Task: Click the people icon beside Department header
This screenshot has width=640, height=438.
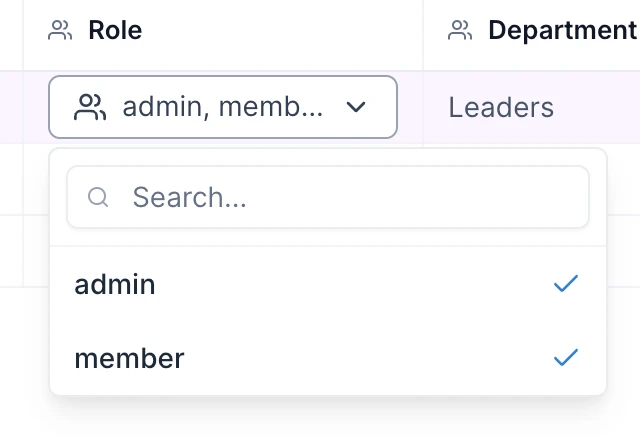Action: (460, 30)
